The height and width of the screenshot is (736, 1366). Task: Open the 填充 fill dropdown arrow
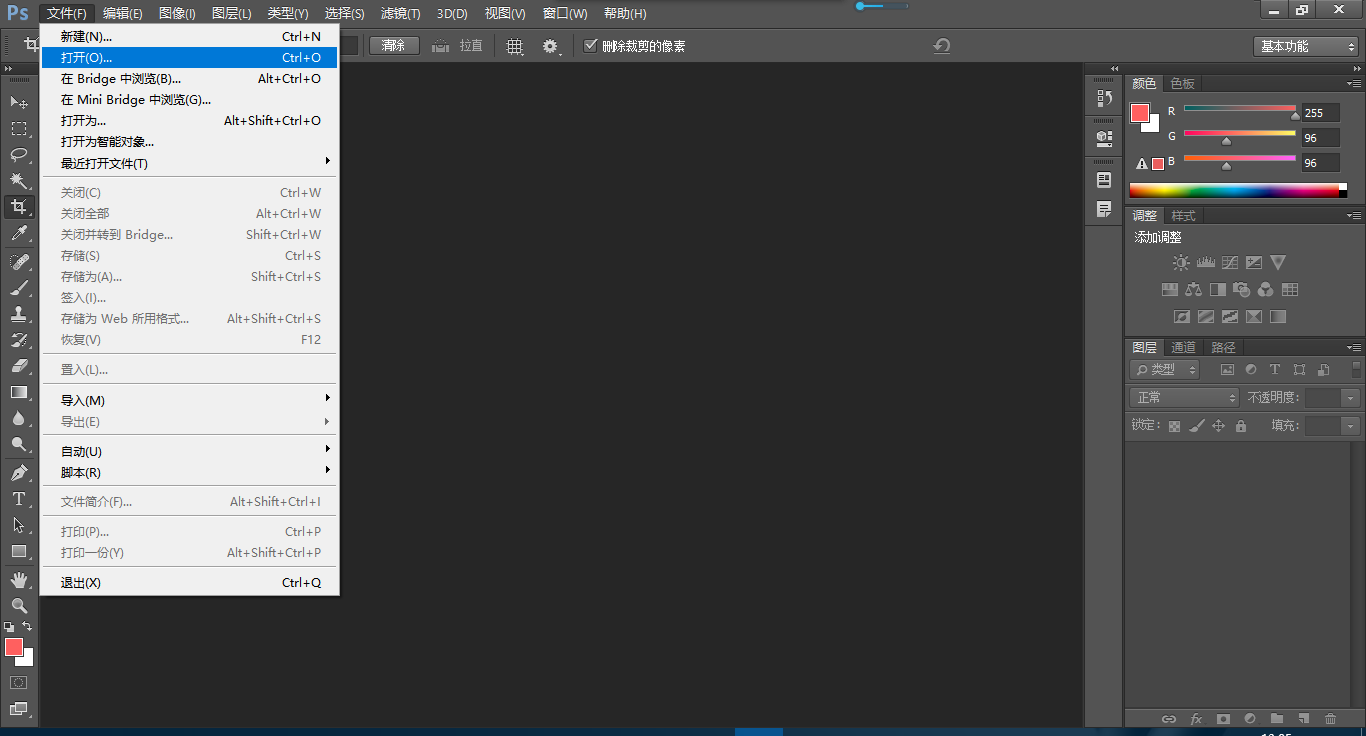click(x=1351, y=426)
